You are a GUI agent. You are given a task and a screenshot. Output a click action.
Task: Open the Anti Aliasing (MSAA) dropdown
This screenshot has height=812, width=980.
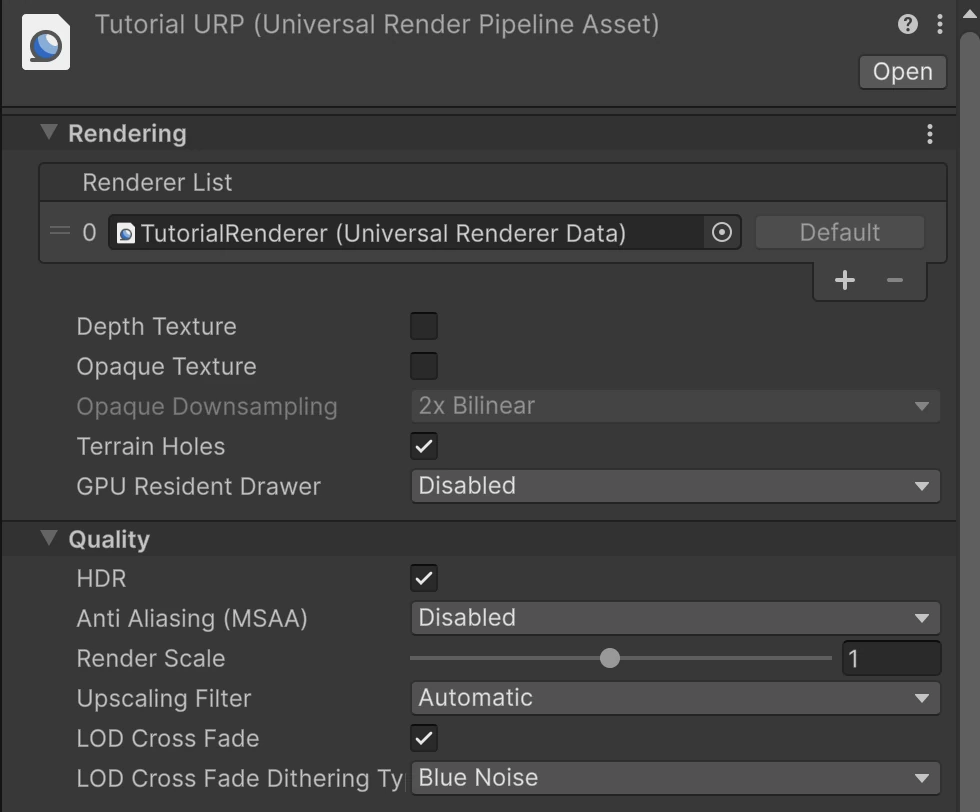(x=675, y=618)
